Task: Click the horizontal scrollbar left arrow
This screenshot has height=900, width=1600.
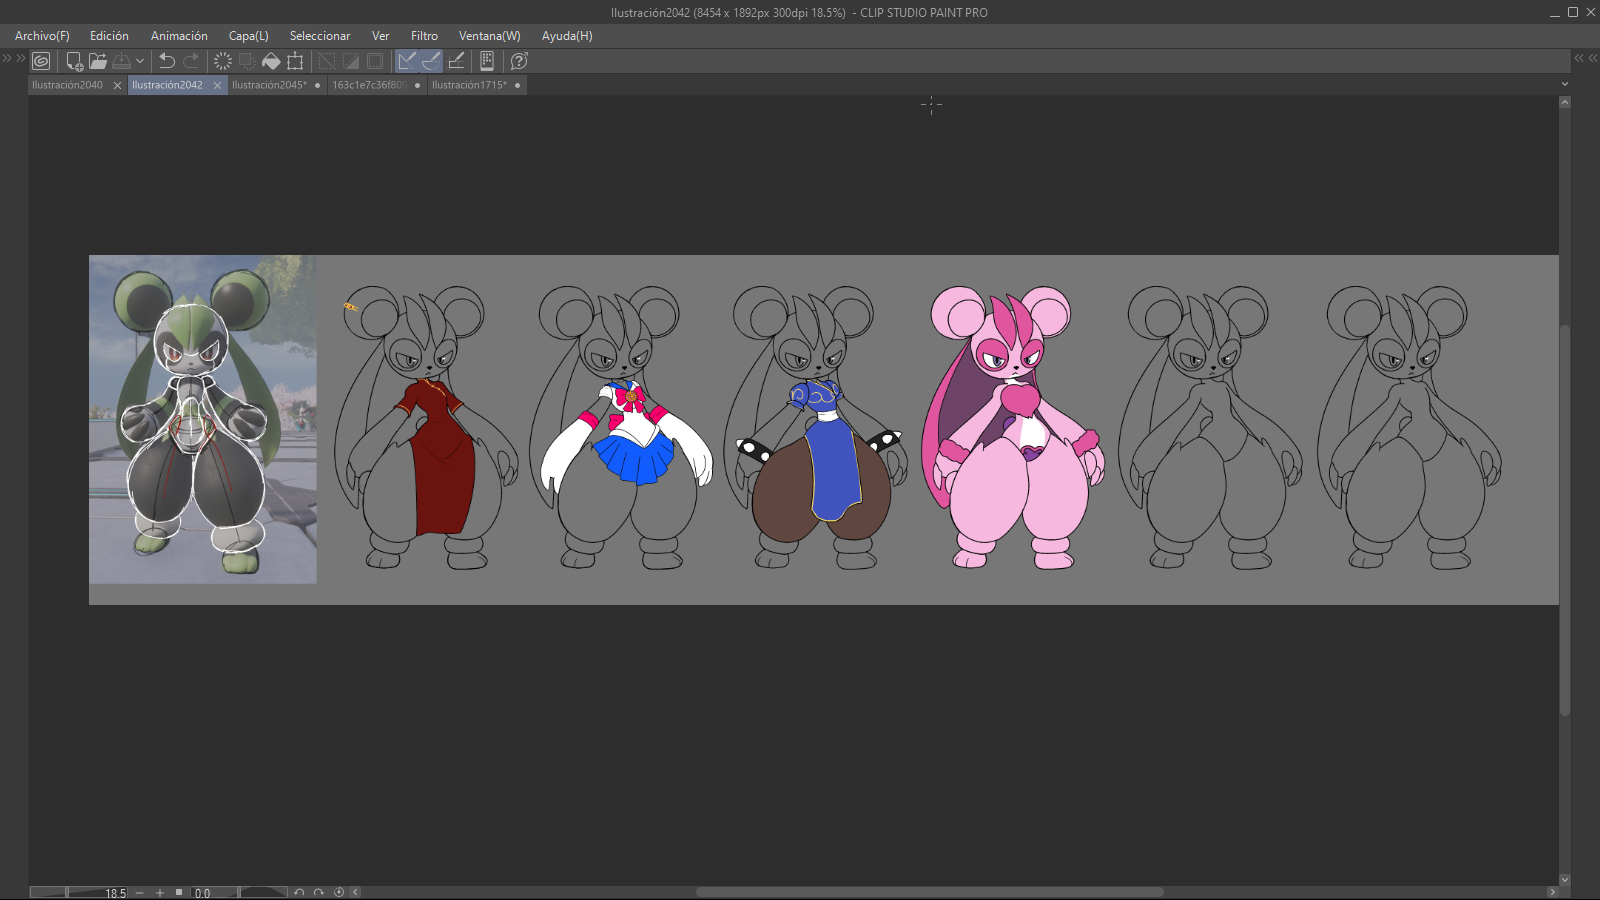Action: [x=355, y=892]
